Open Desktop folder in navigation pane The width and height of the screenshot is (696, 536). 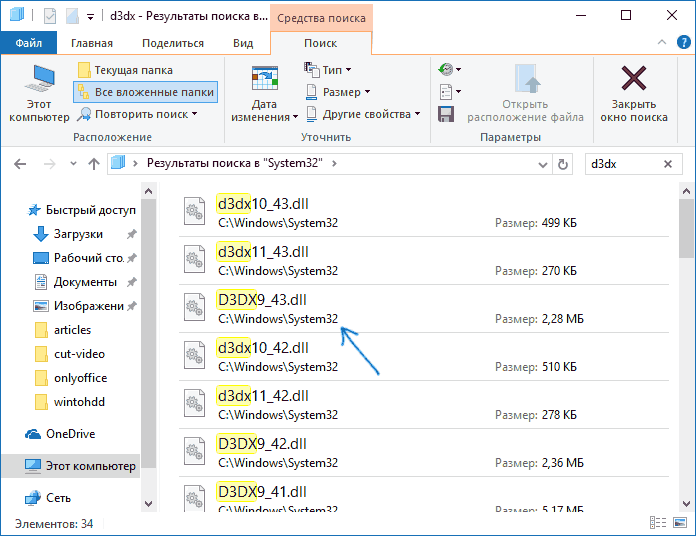pyautogui.click(x=79, y=258)
